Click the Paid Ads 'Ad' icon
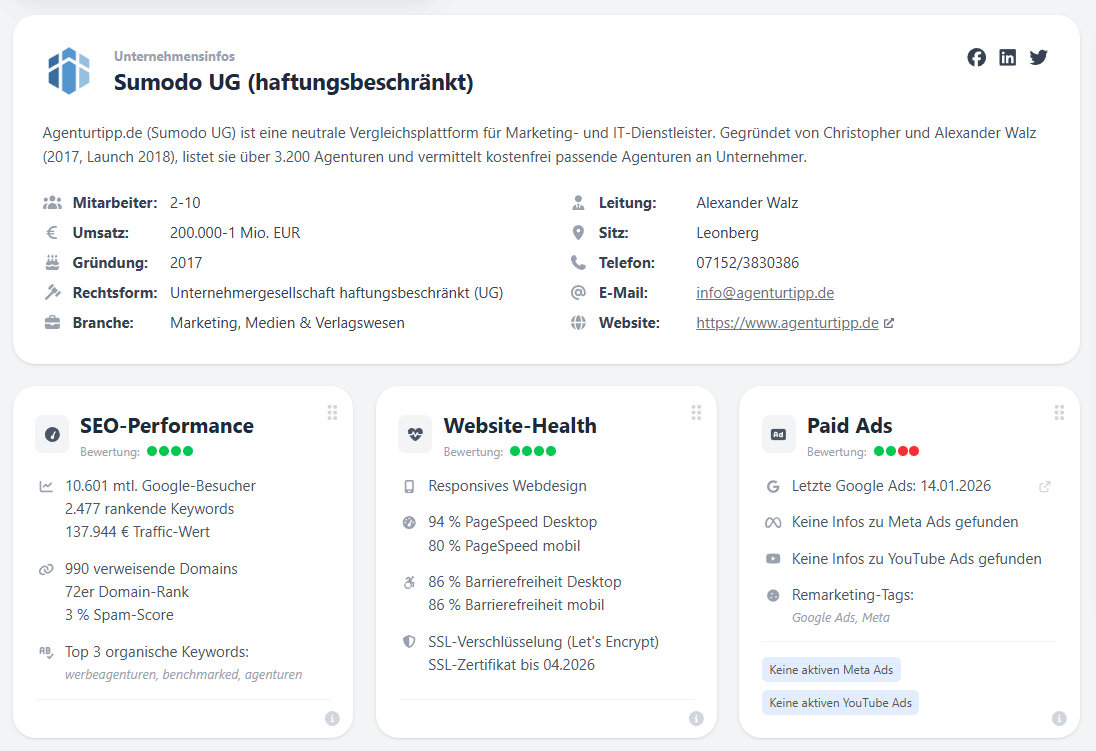 pos(778,434)
